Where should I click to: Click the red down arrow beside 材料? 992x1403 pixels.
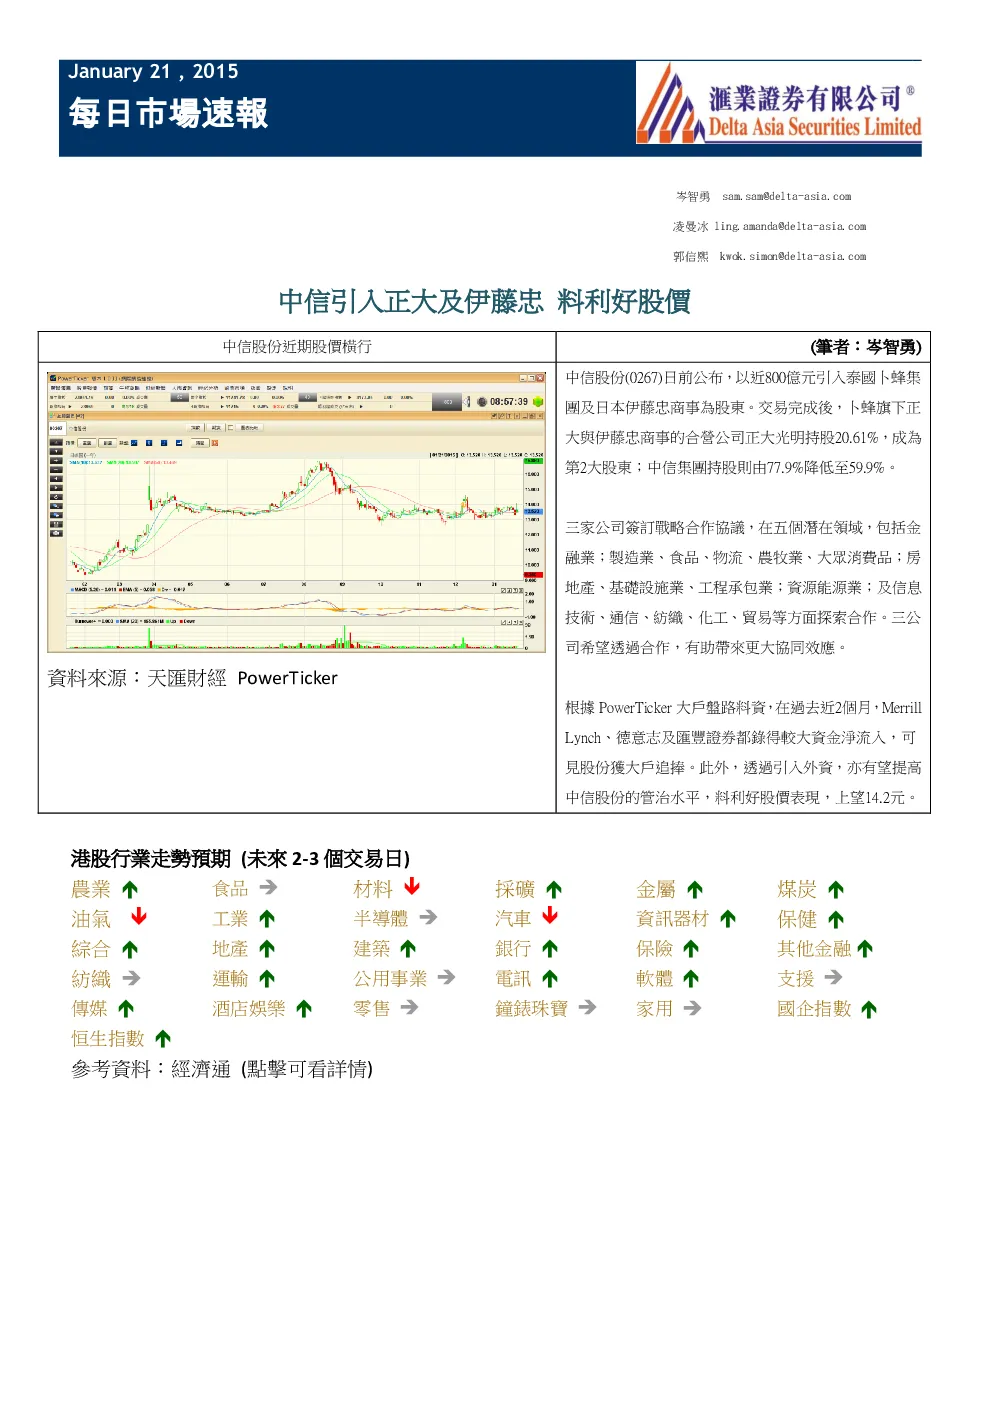[x=412, y=887]
